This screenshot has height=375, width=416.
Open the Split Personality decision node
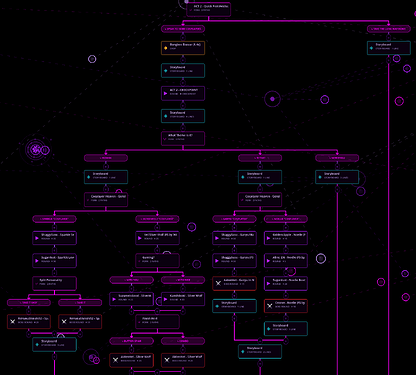click(x=55, y=283)
